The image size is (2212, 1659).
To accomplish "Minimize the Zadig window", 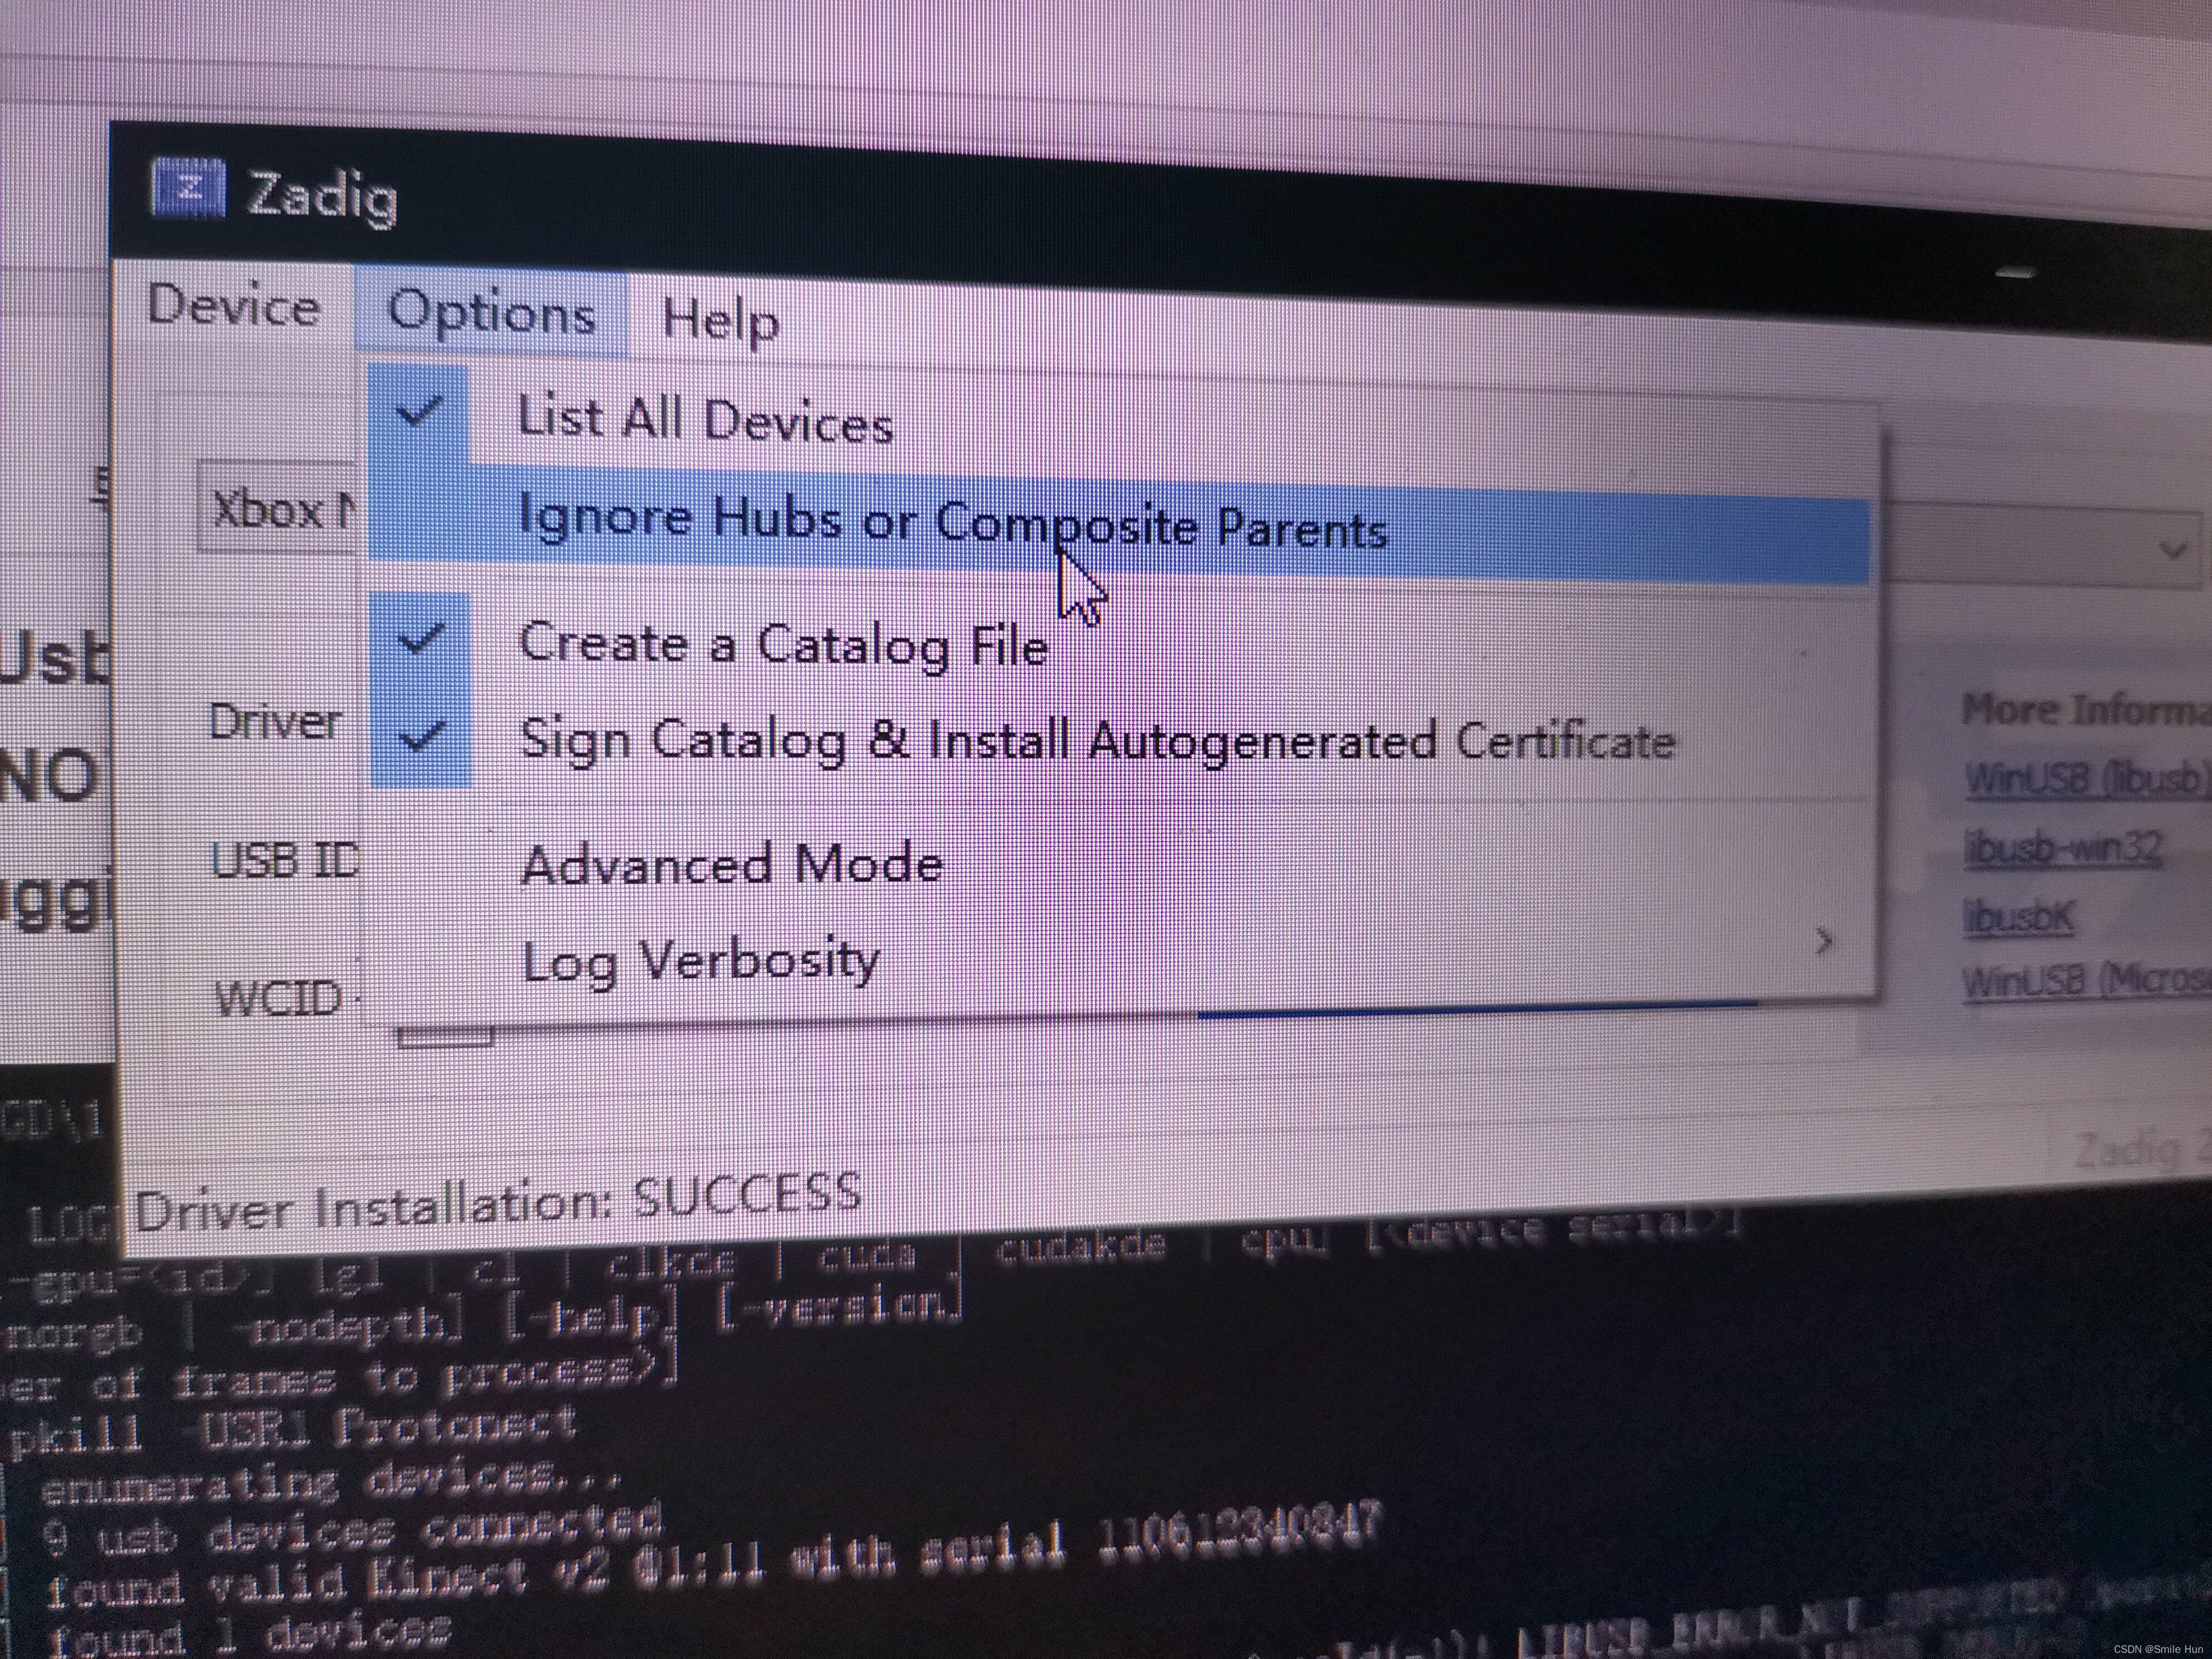I will pos(2015,273).
